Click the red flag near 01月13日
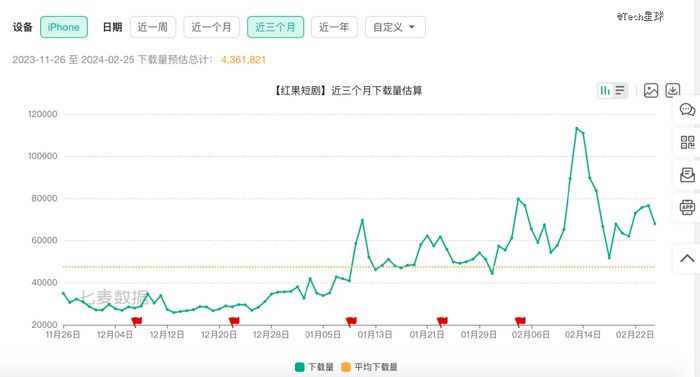700x377 pixels. (351, 321)
